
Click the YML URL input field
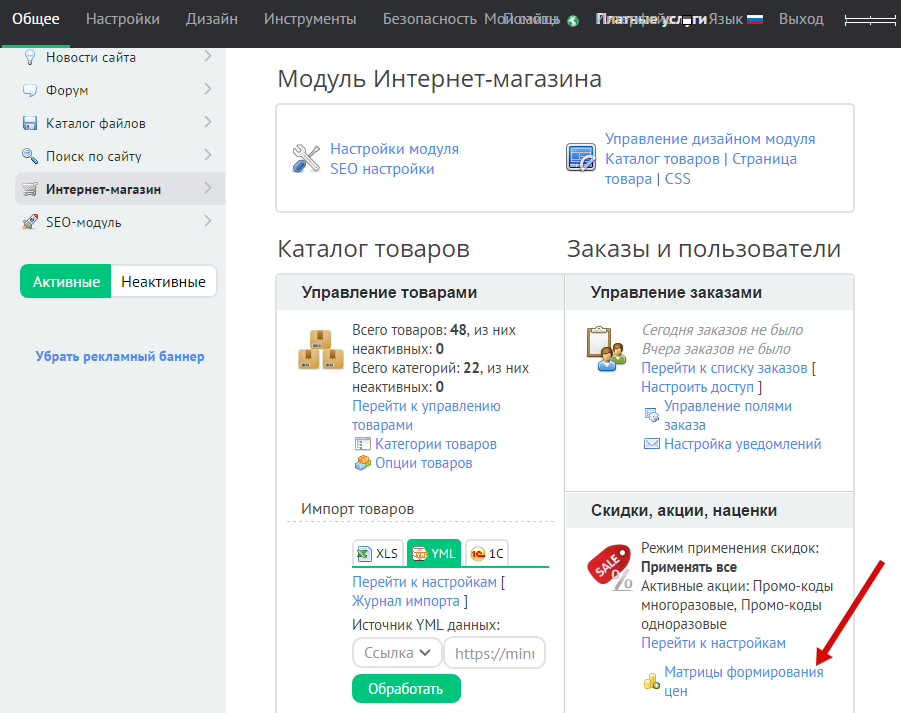(494, 653)
